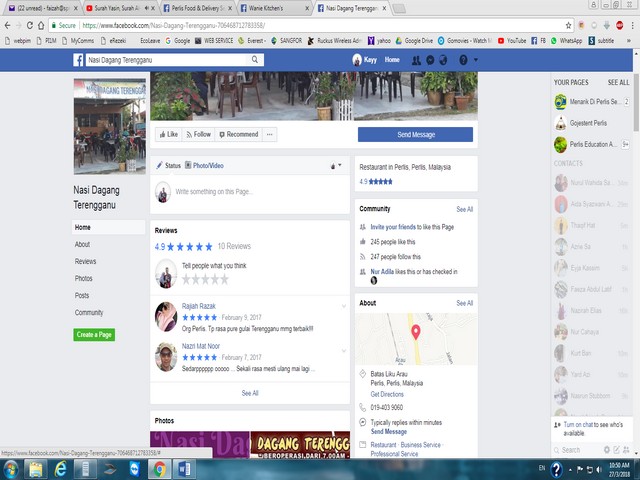Click the YouTube bookmark in bookmarks bar
Image resolution: width=640 pixels, height=480 pixels.
click(x=515, y=40)
